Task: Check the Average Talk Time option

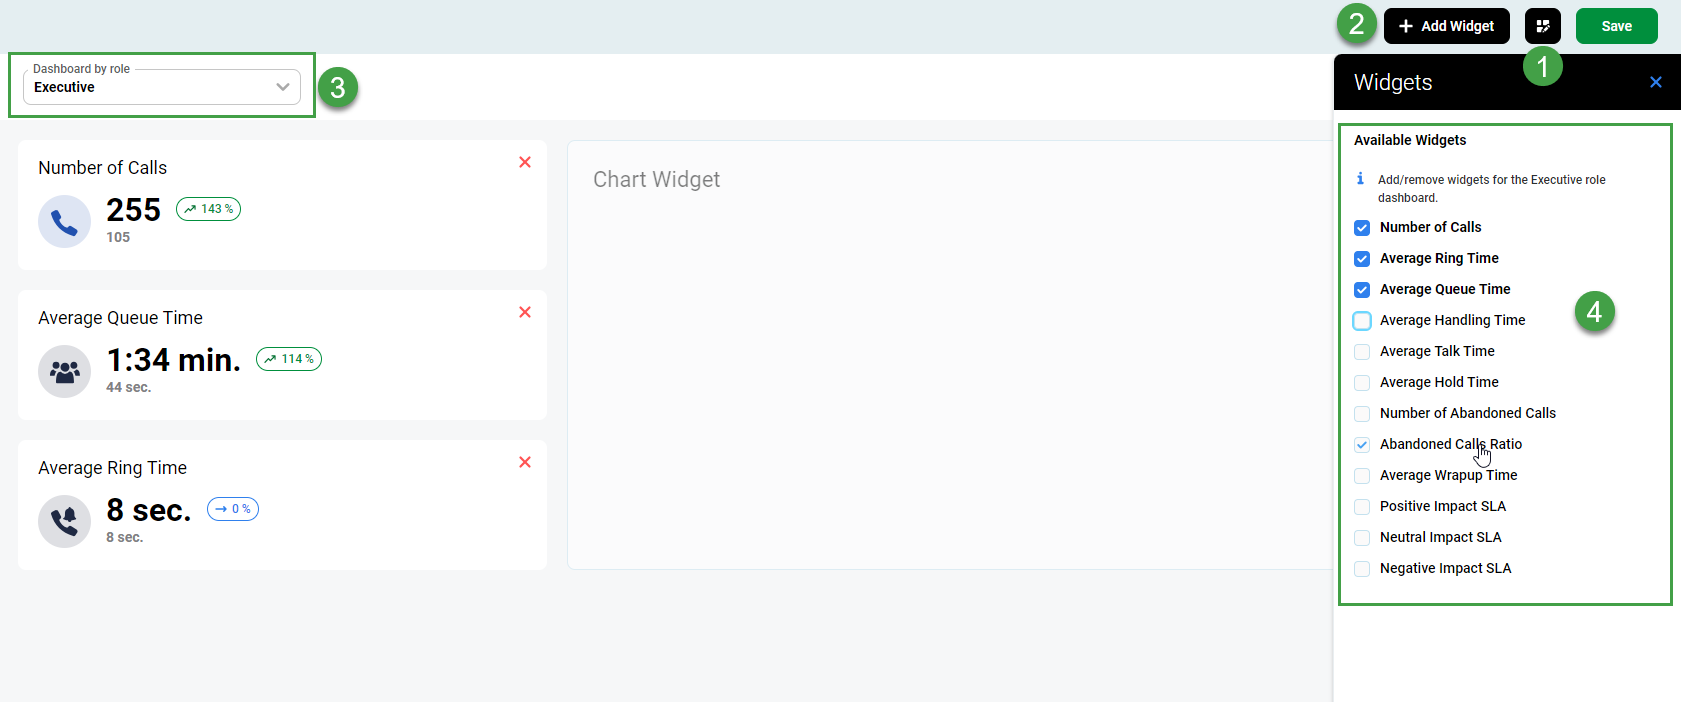Action: click(1361, 351)
